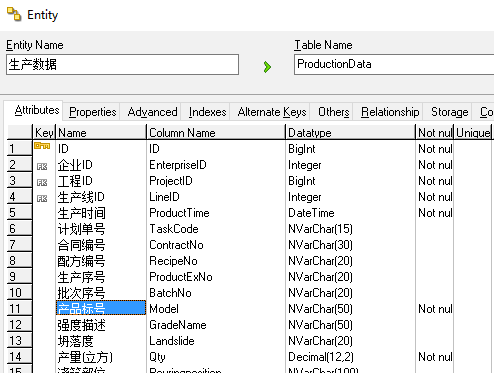Click the Not null column header

coord(435,133)
